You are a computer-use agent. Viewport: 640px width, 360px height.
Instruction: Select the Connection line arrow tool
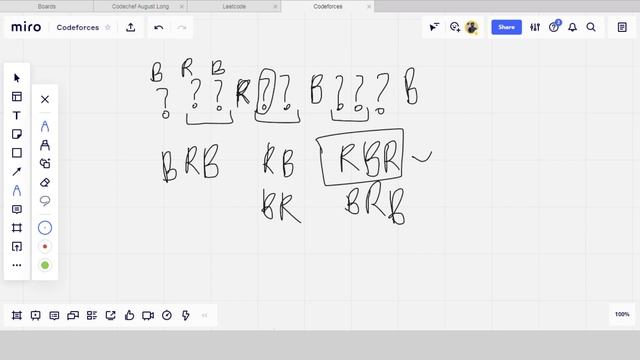(x=17, y=171)
